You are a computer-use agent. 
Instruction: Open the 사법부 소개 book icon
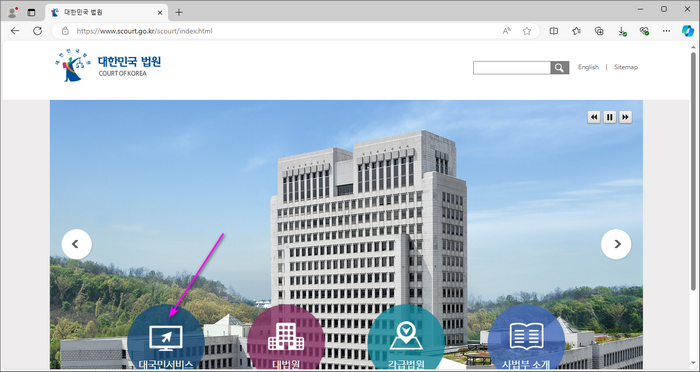(526, 336)
